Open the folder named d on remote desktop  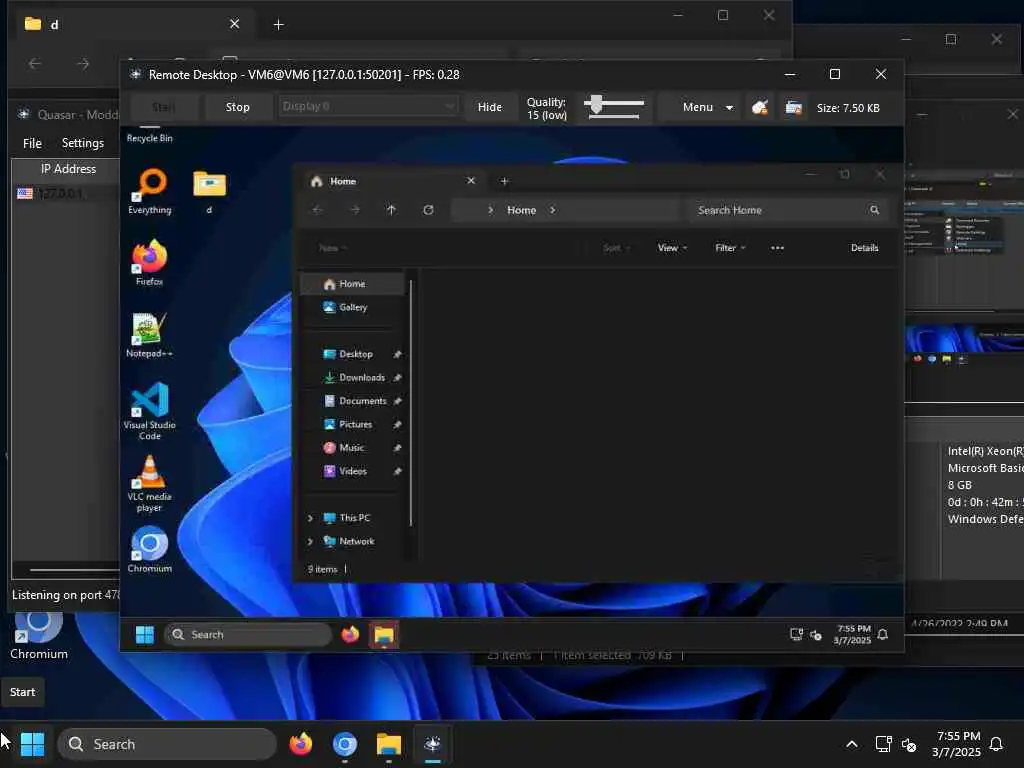tap(209, 191)
